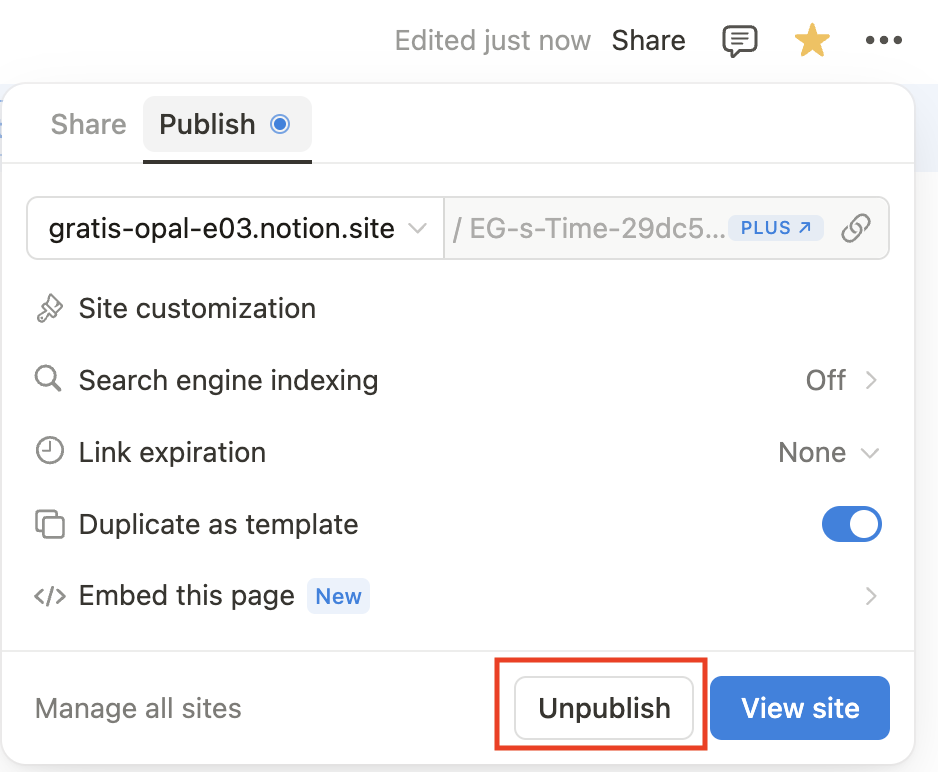This screenshot has width=938, height=772.
Task: Click the Site customization paintbrush icon
Action: [49, 309]
